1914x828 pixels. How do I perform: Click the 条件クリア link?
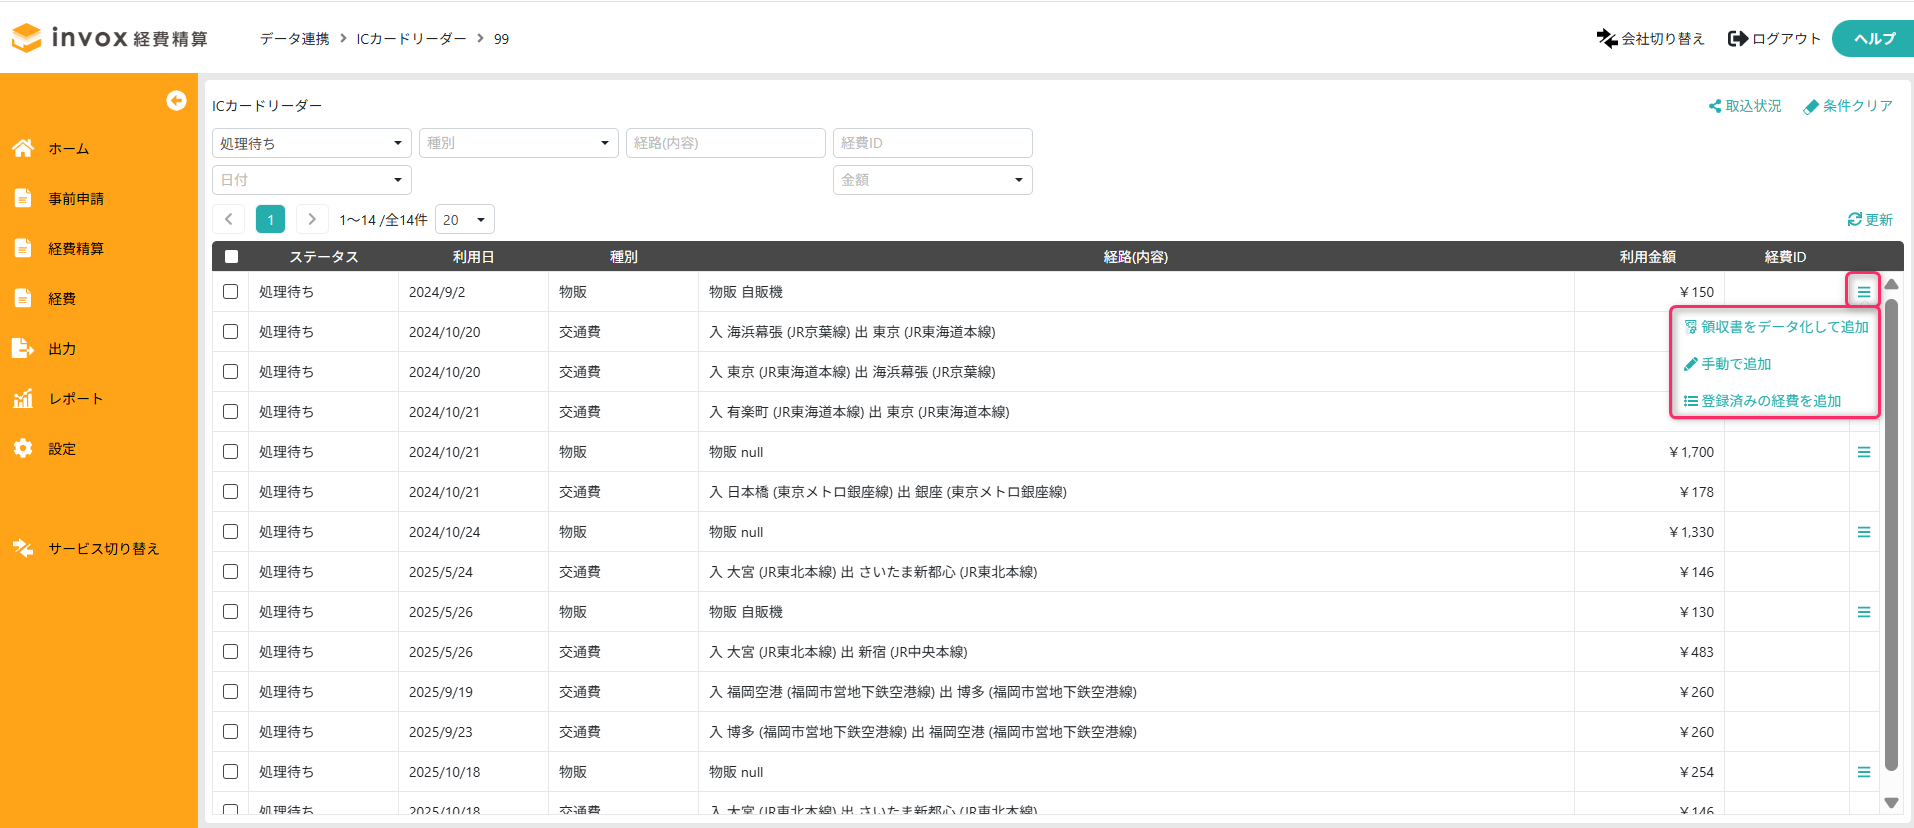click(x=1847, y=106)
